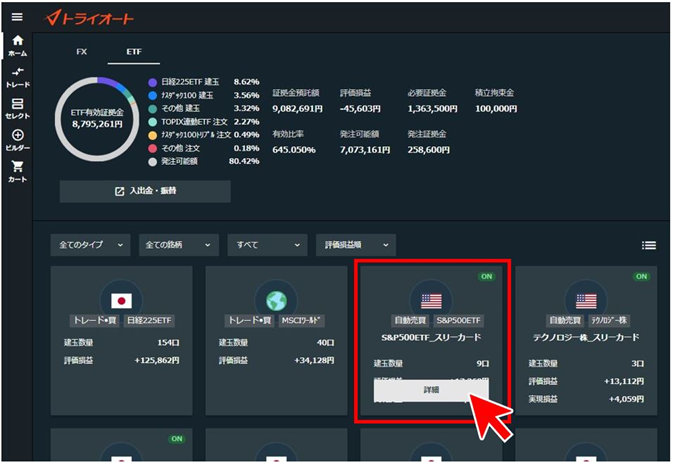
Task: Click 実現損益 +4,059円 value
Action: (626, 399)
